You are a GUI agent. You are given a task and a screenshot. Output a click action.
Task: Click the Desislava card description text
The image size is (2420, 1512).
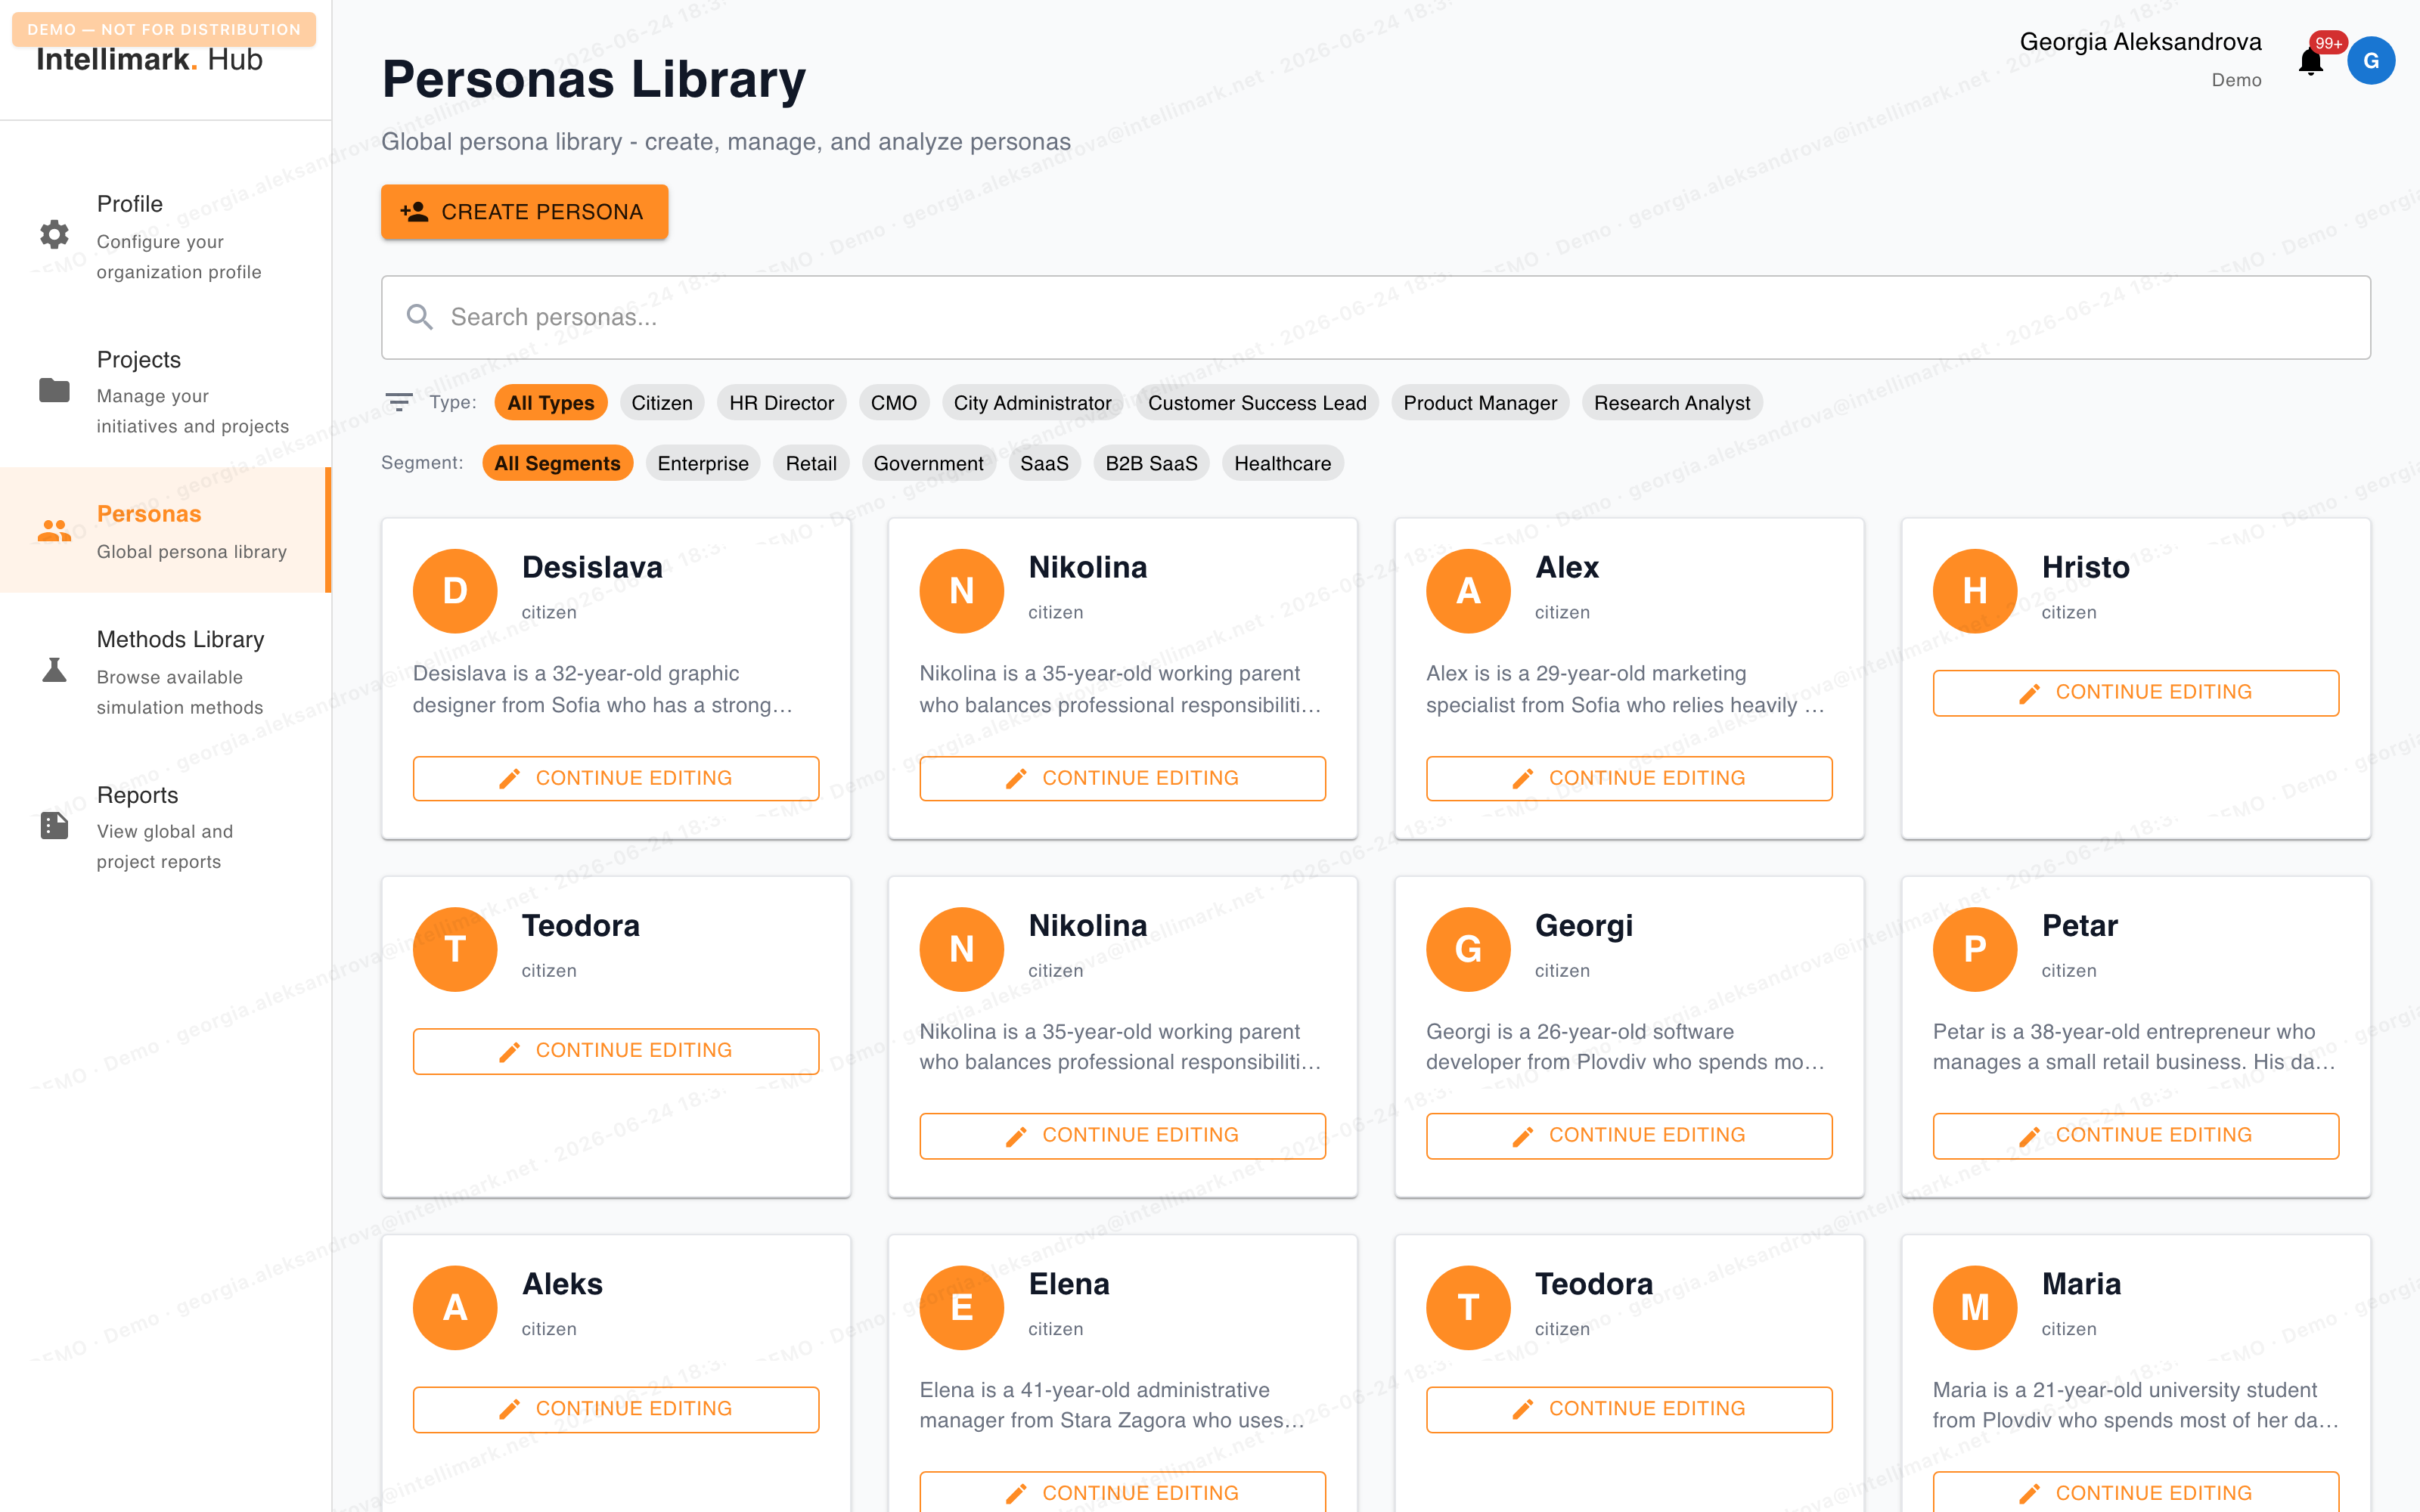tap(602, 689)
